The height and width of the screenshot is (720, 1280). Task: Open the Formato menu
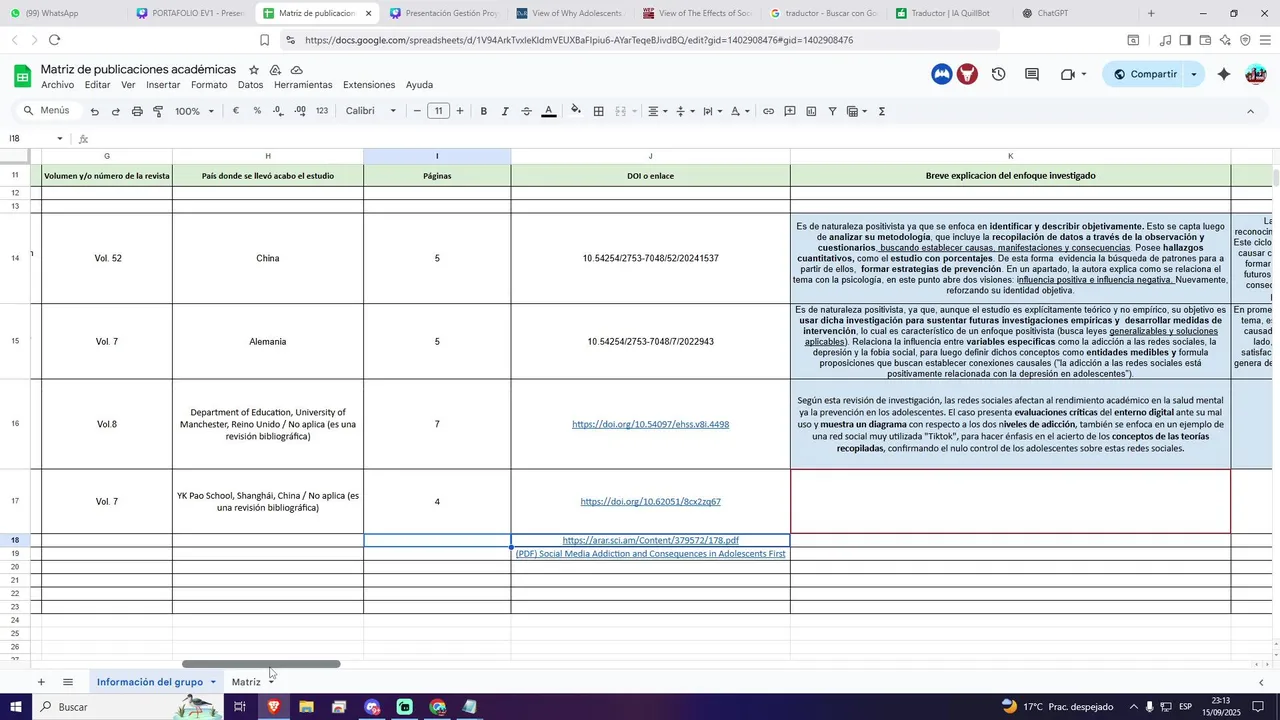coord(209,85)
